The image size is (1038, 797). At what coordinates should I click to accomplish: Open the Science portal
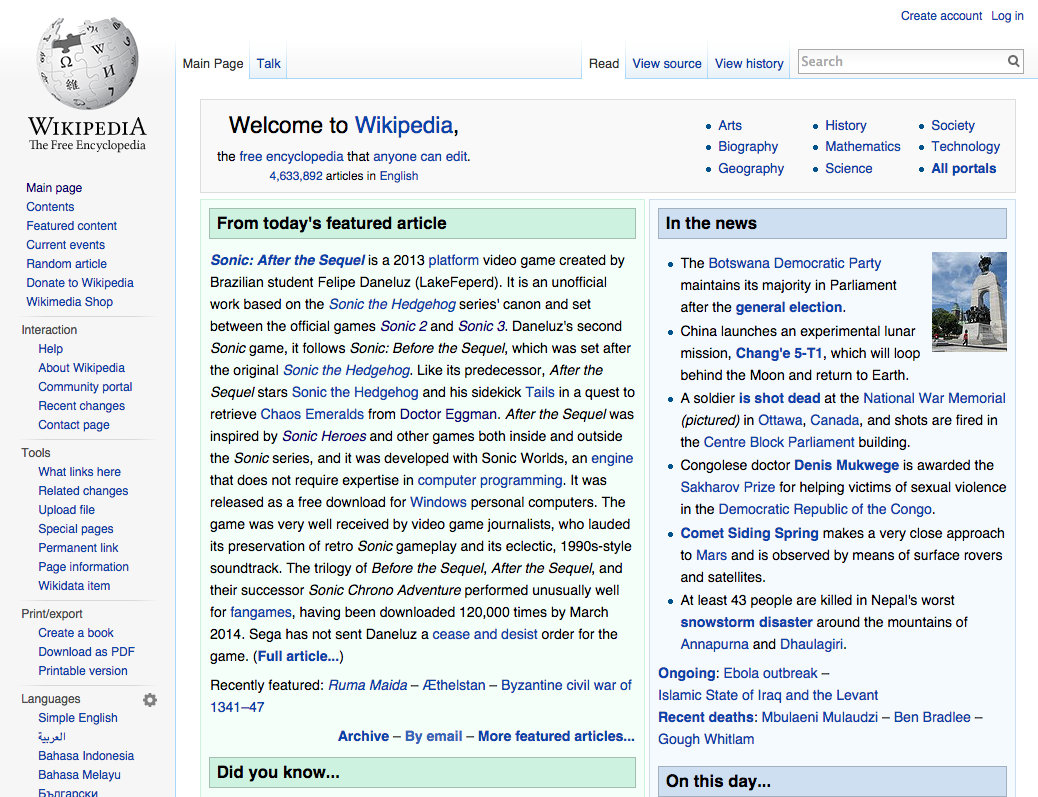pos(849,168)
